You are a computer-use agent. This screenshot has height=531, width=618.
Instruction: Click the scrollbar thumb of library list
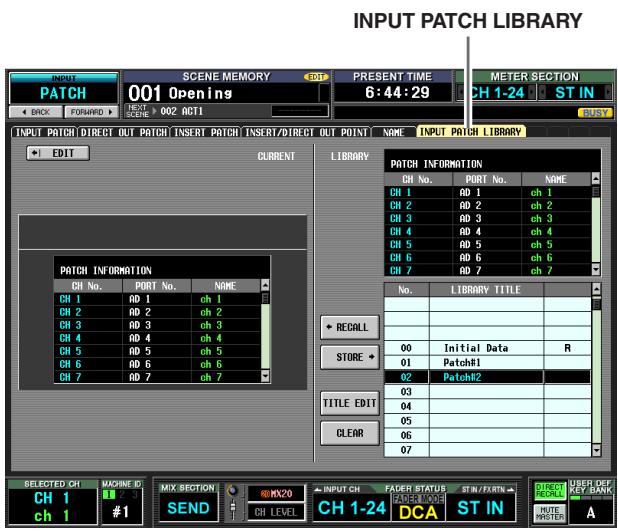[596, 305]
